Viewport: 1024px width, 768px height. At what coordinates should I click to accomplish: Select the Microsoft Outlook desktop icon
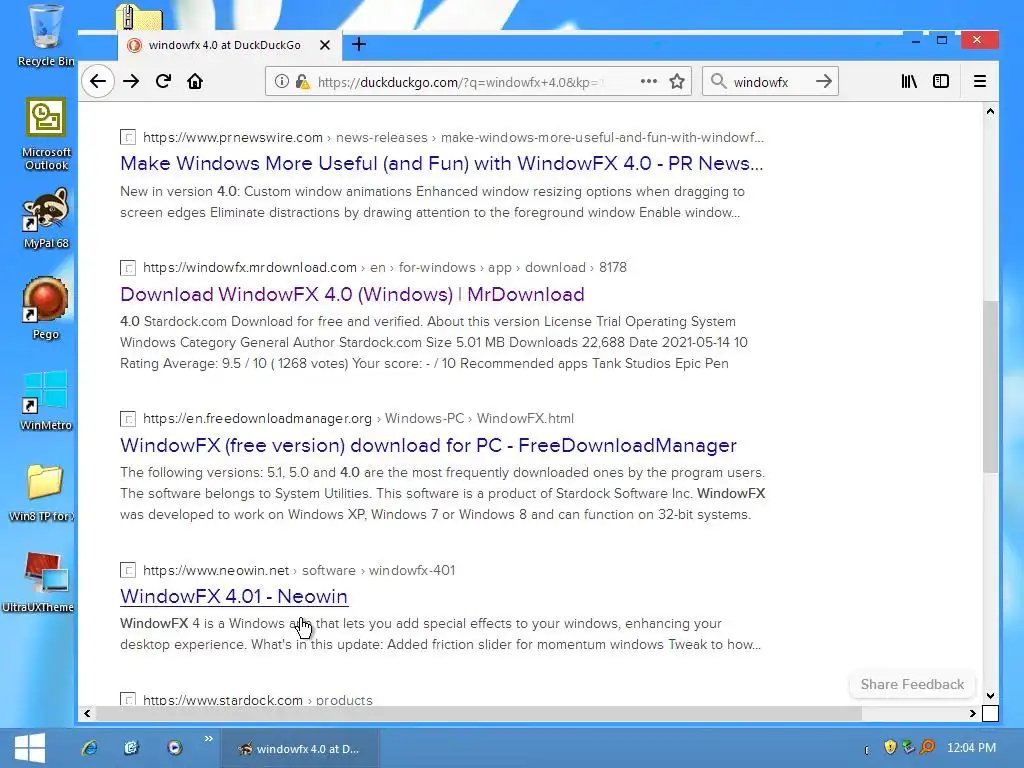46,134
